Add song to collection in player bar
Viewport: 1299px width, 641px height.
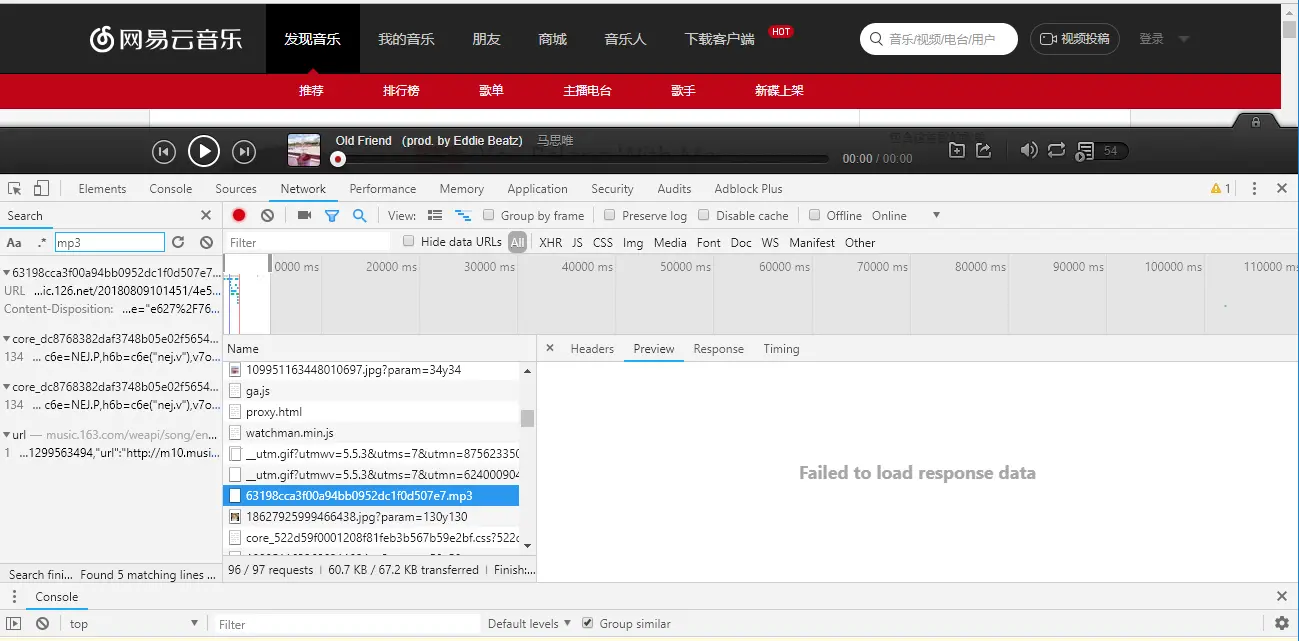click(957, 150)
